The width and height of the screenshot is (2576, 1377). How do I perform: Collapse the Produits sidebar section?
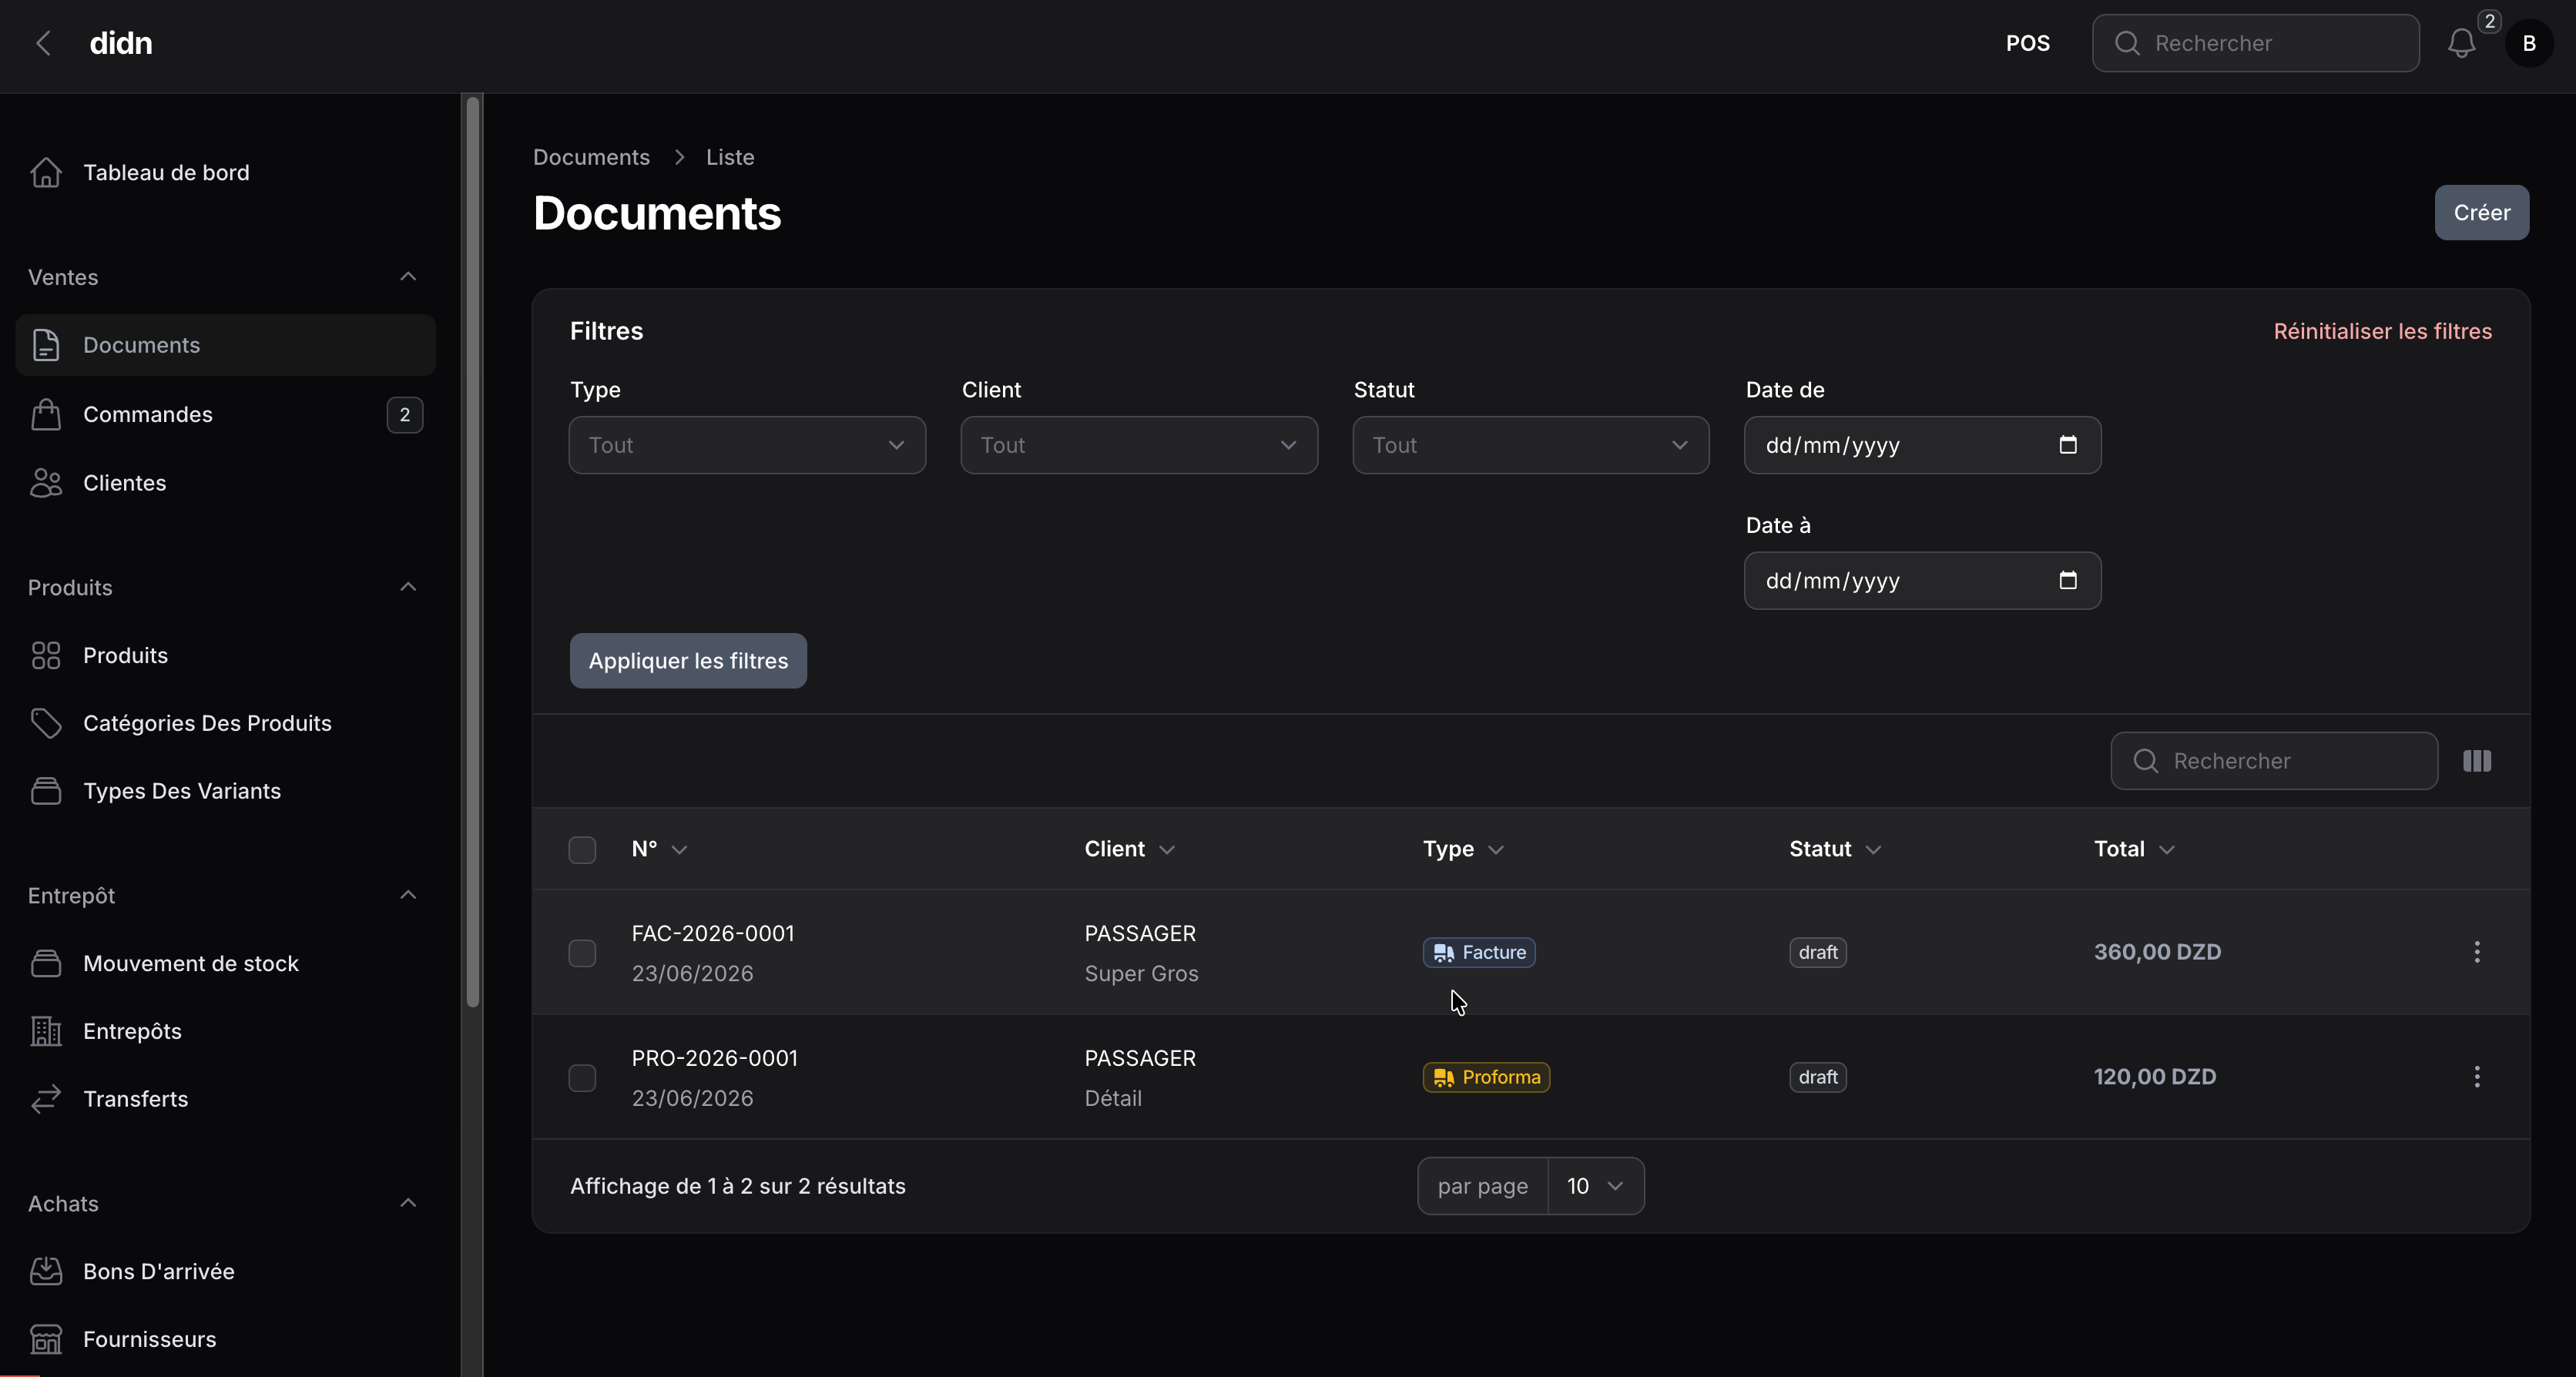coord(408,587)
